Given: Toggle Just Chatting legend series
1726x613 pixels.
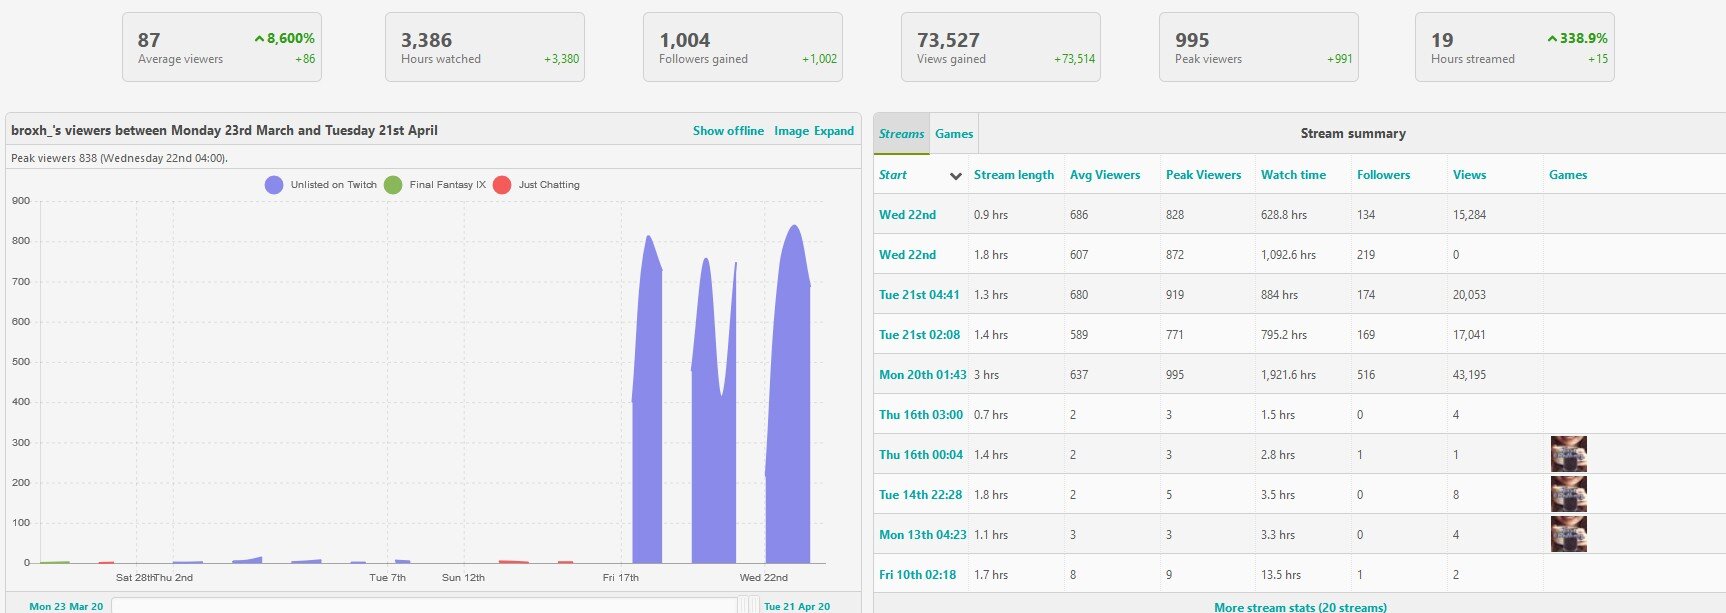Looking at the screenshot, I should click(502, 185).
